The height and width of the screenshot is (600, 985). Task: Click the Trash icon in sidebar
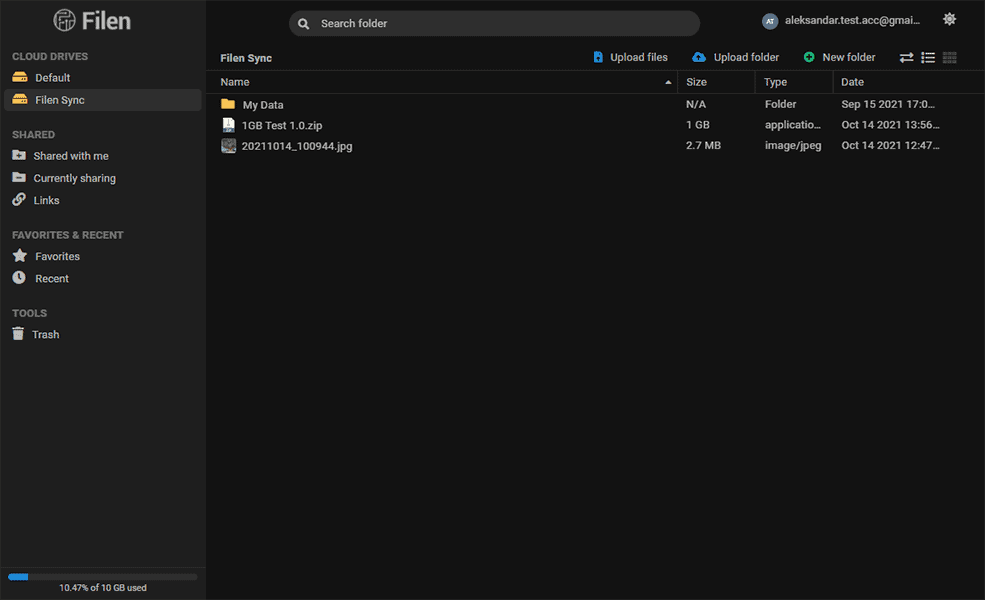(x=18, y=334)
